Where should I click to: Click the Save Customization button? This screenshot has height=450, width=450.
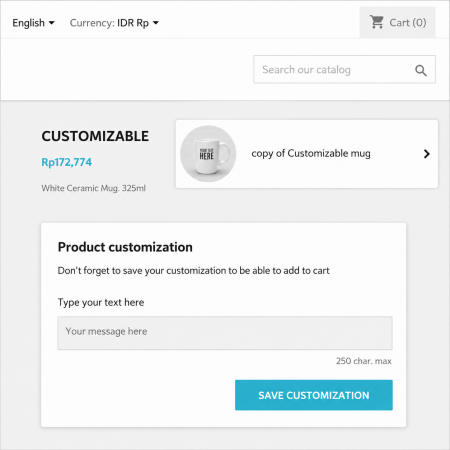point(314,395)
